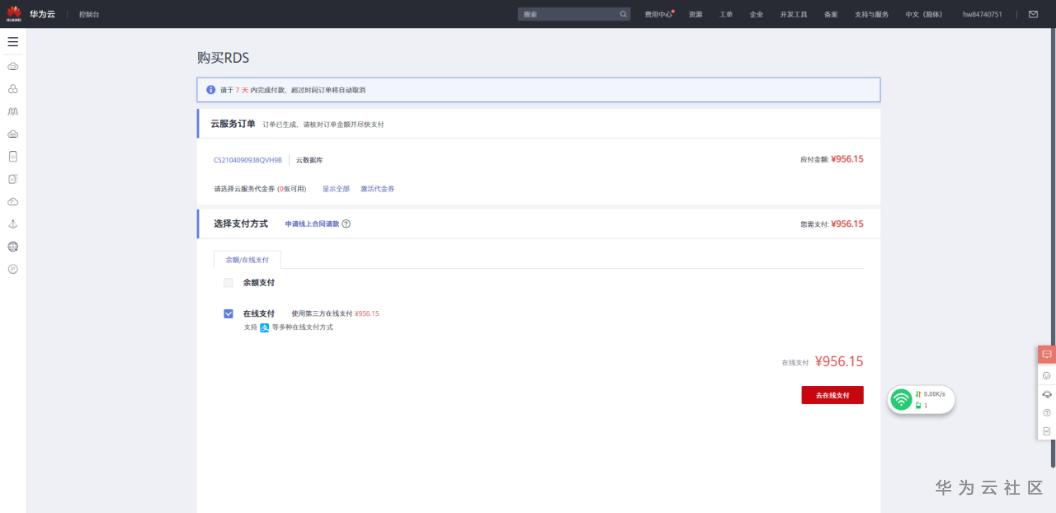Open 费用中心 in the top navigation
1056x513 pixels.
(x=659, y=14)
